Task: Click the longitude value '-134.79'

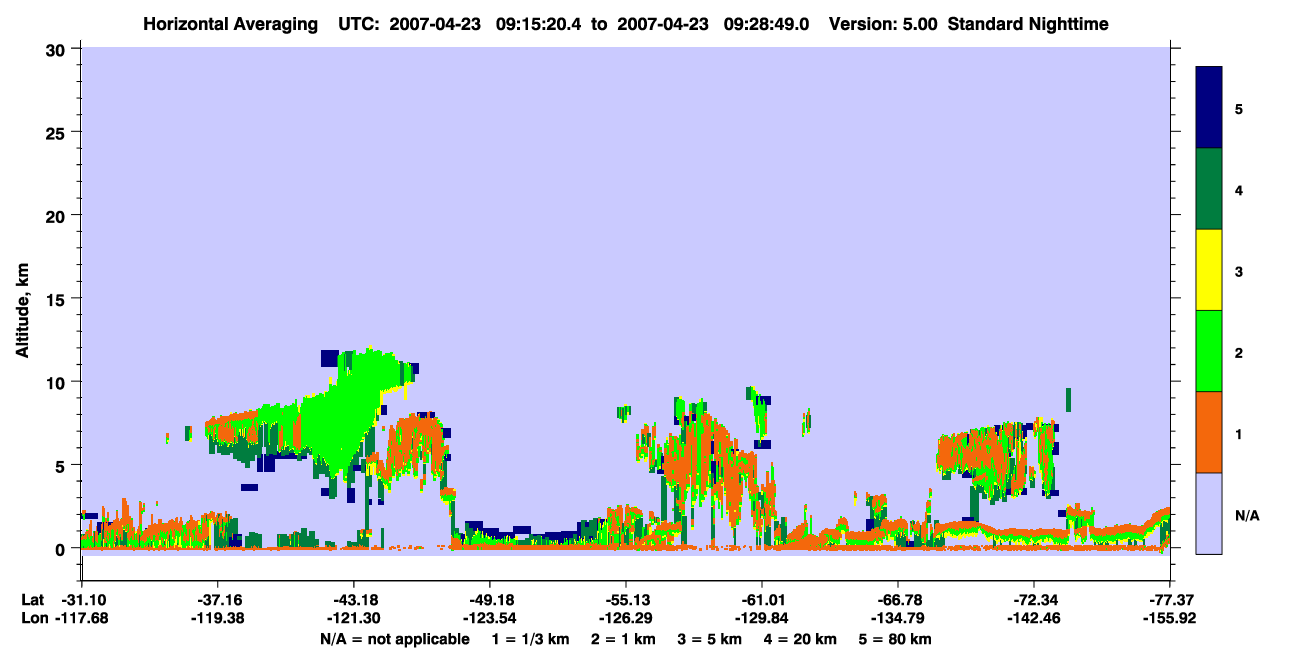Action: [897, 619]
